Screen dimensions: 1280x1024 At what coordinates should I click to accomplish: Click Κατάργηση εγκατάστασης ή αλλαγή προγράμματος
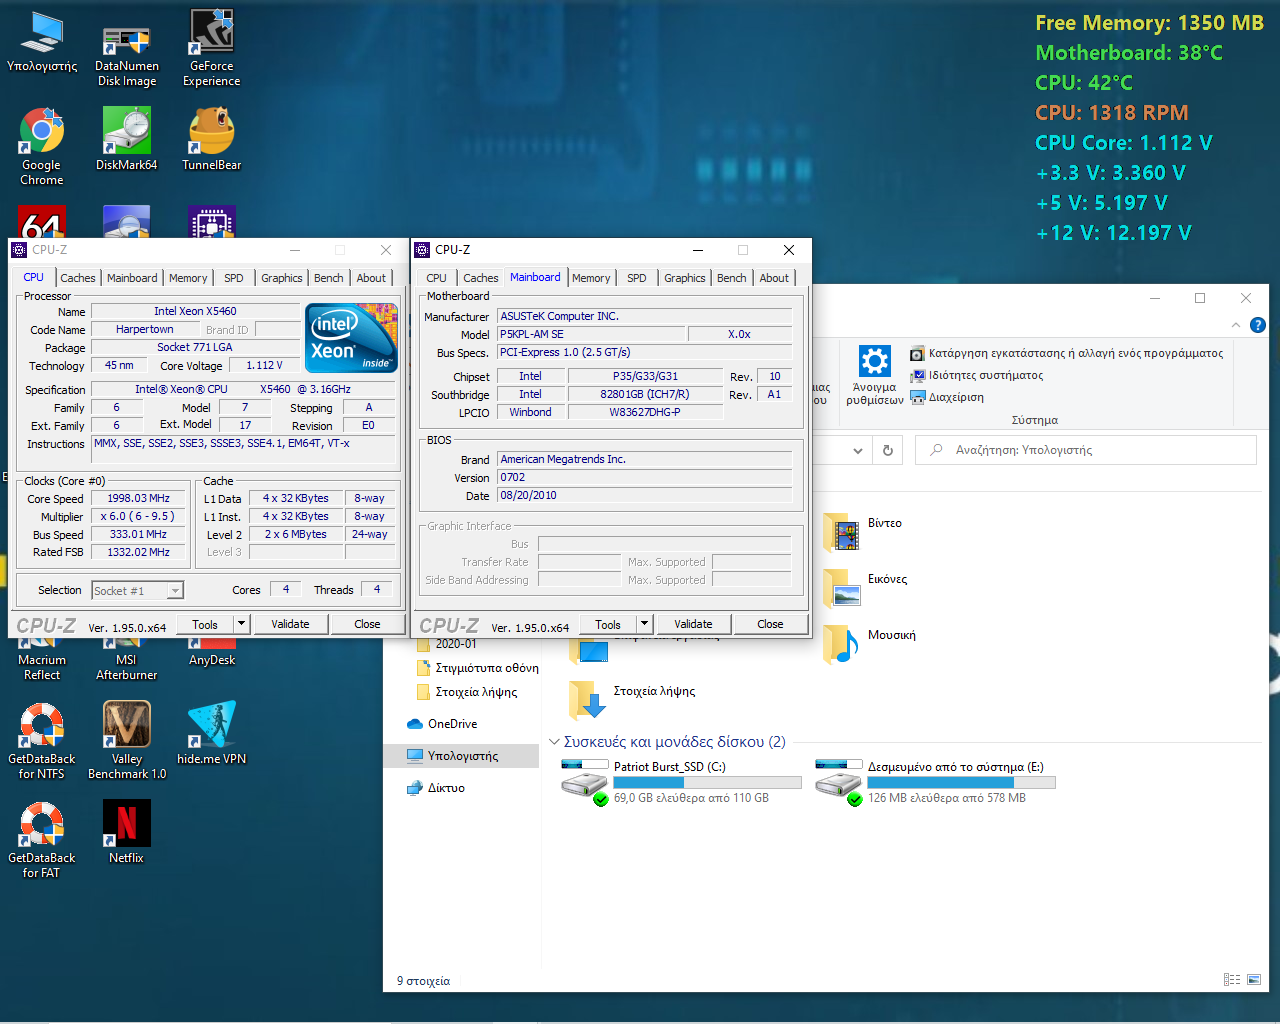pos(1066,353)
